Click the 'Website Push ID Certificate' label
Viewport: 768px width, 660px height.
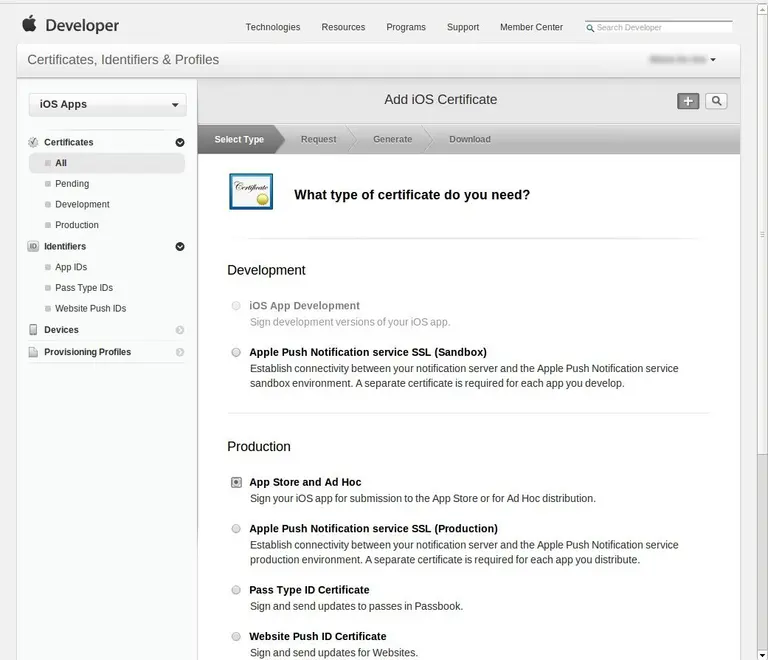(x=317, y=636)
